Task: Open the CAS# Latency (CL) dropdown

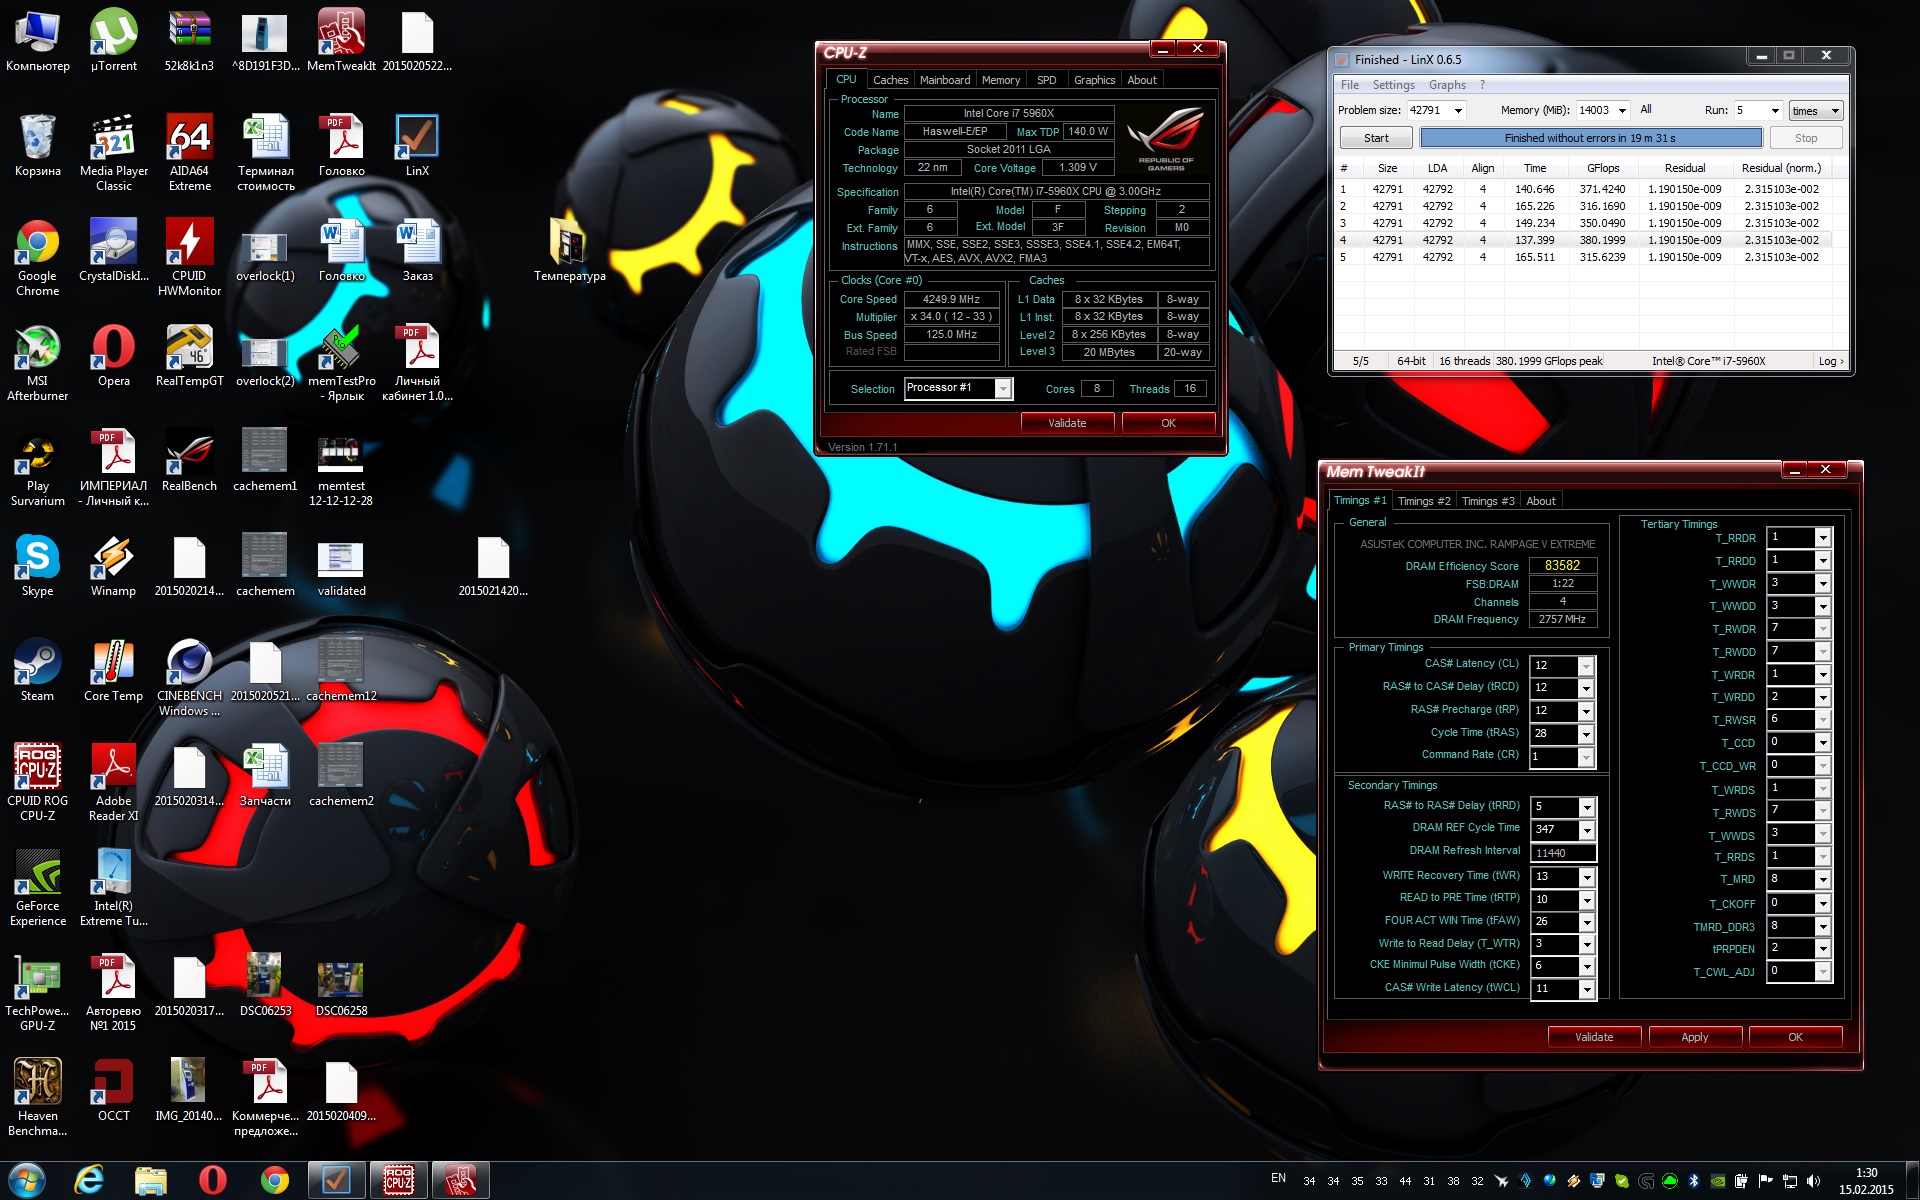Action: click(1585, 666)
